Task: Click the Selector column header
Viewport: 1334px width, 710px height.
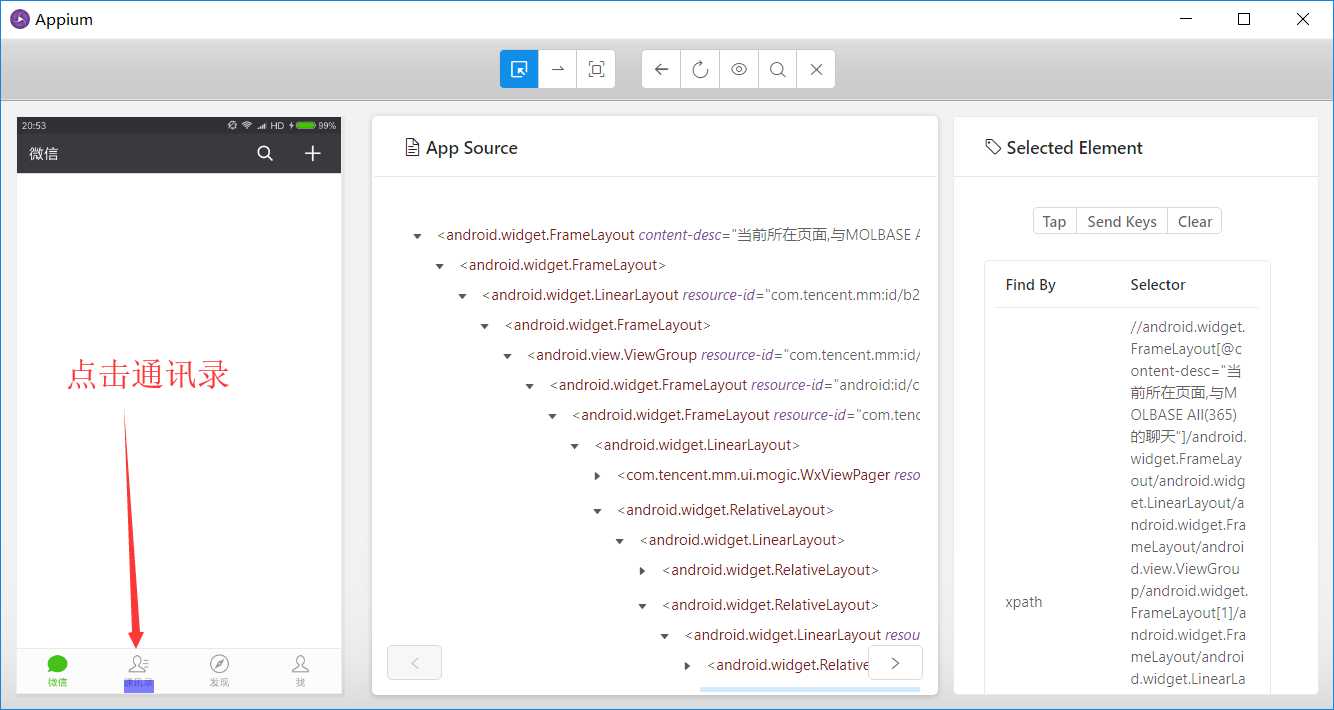Action: point(1158,285)
